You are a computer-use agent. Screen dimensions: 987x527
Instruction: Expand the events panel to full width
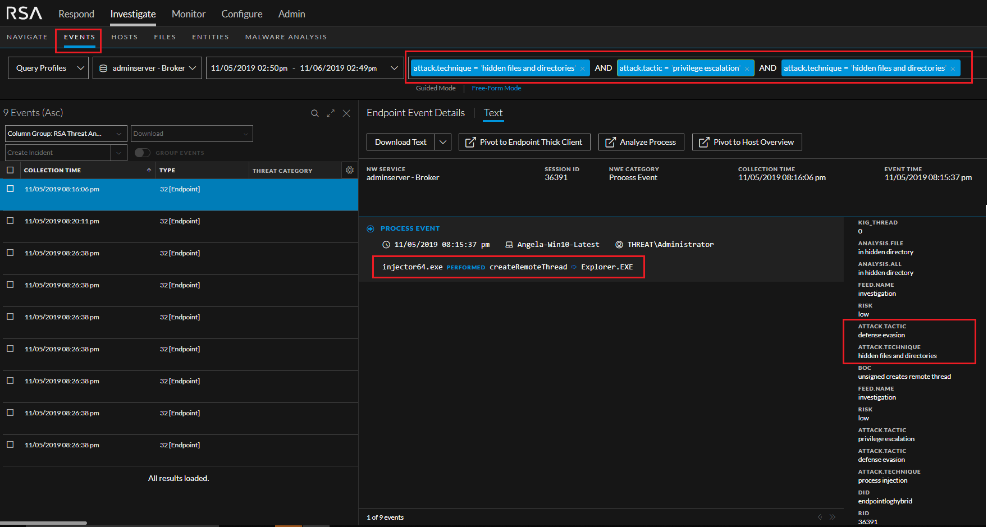click(331, 114)
